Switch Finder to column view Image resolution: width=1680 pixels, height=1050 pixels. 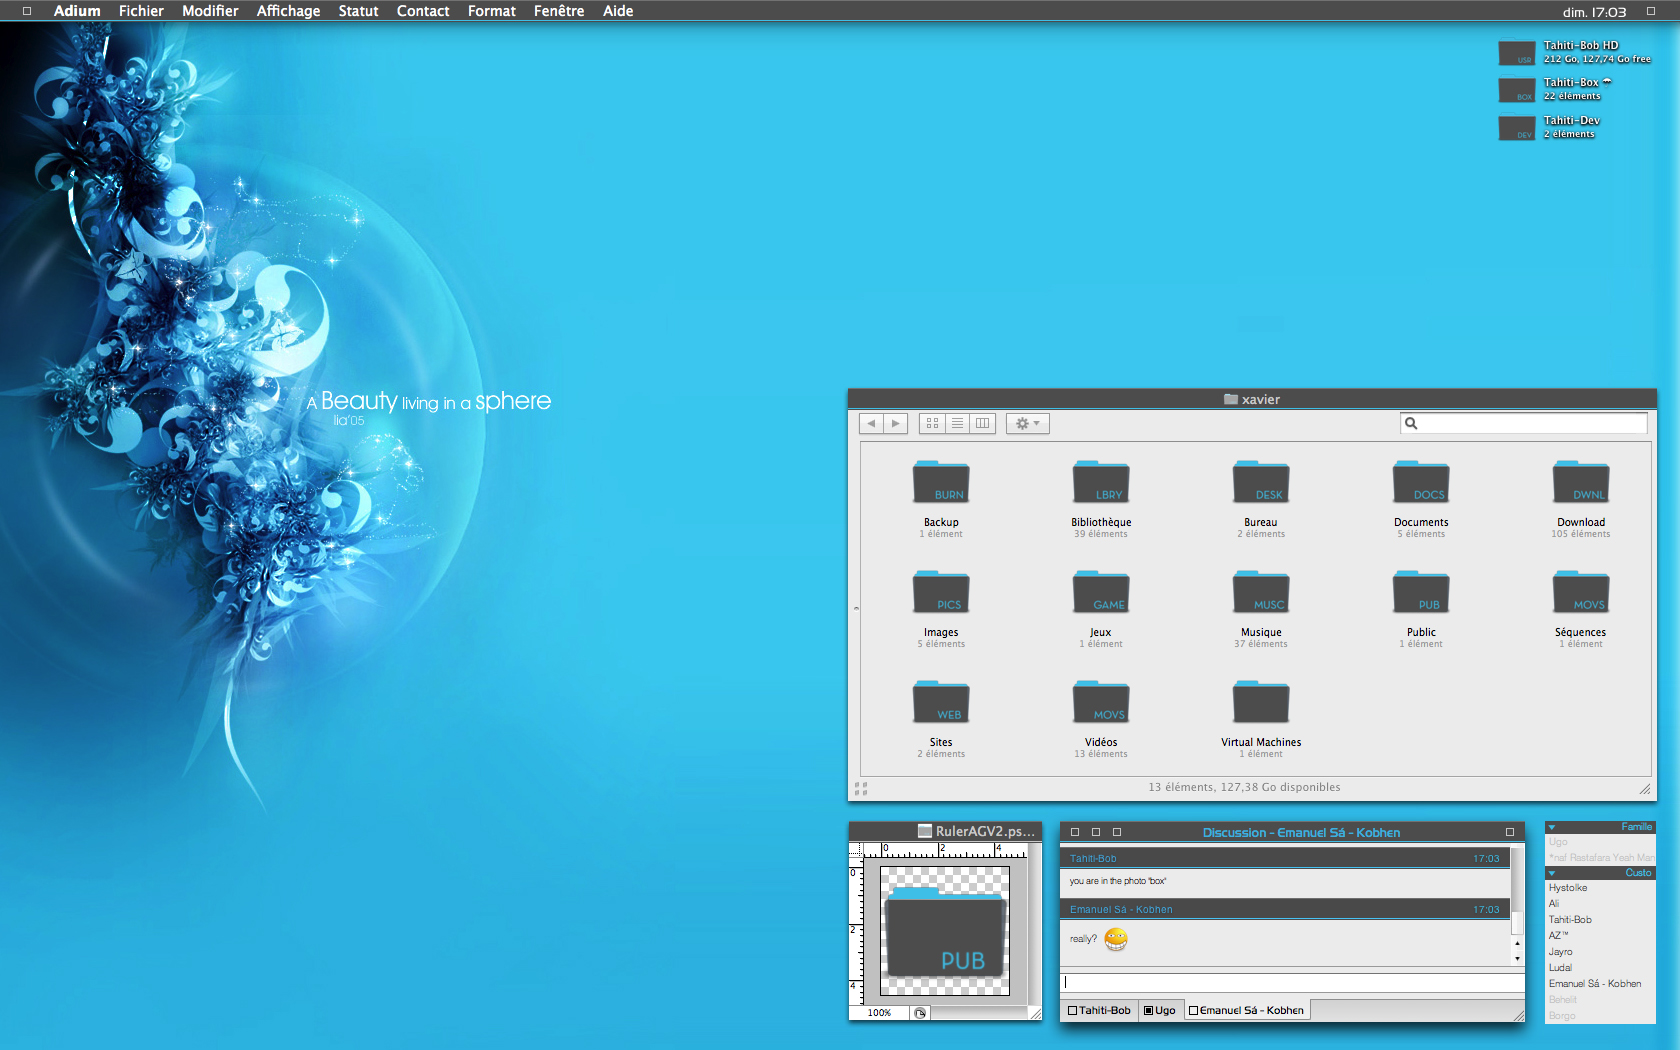point(983,424)
